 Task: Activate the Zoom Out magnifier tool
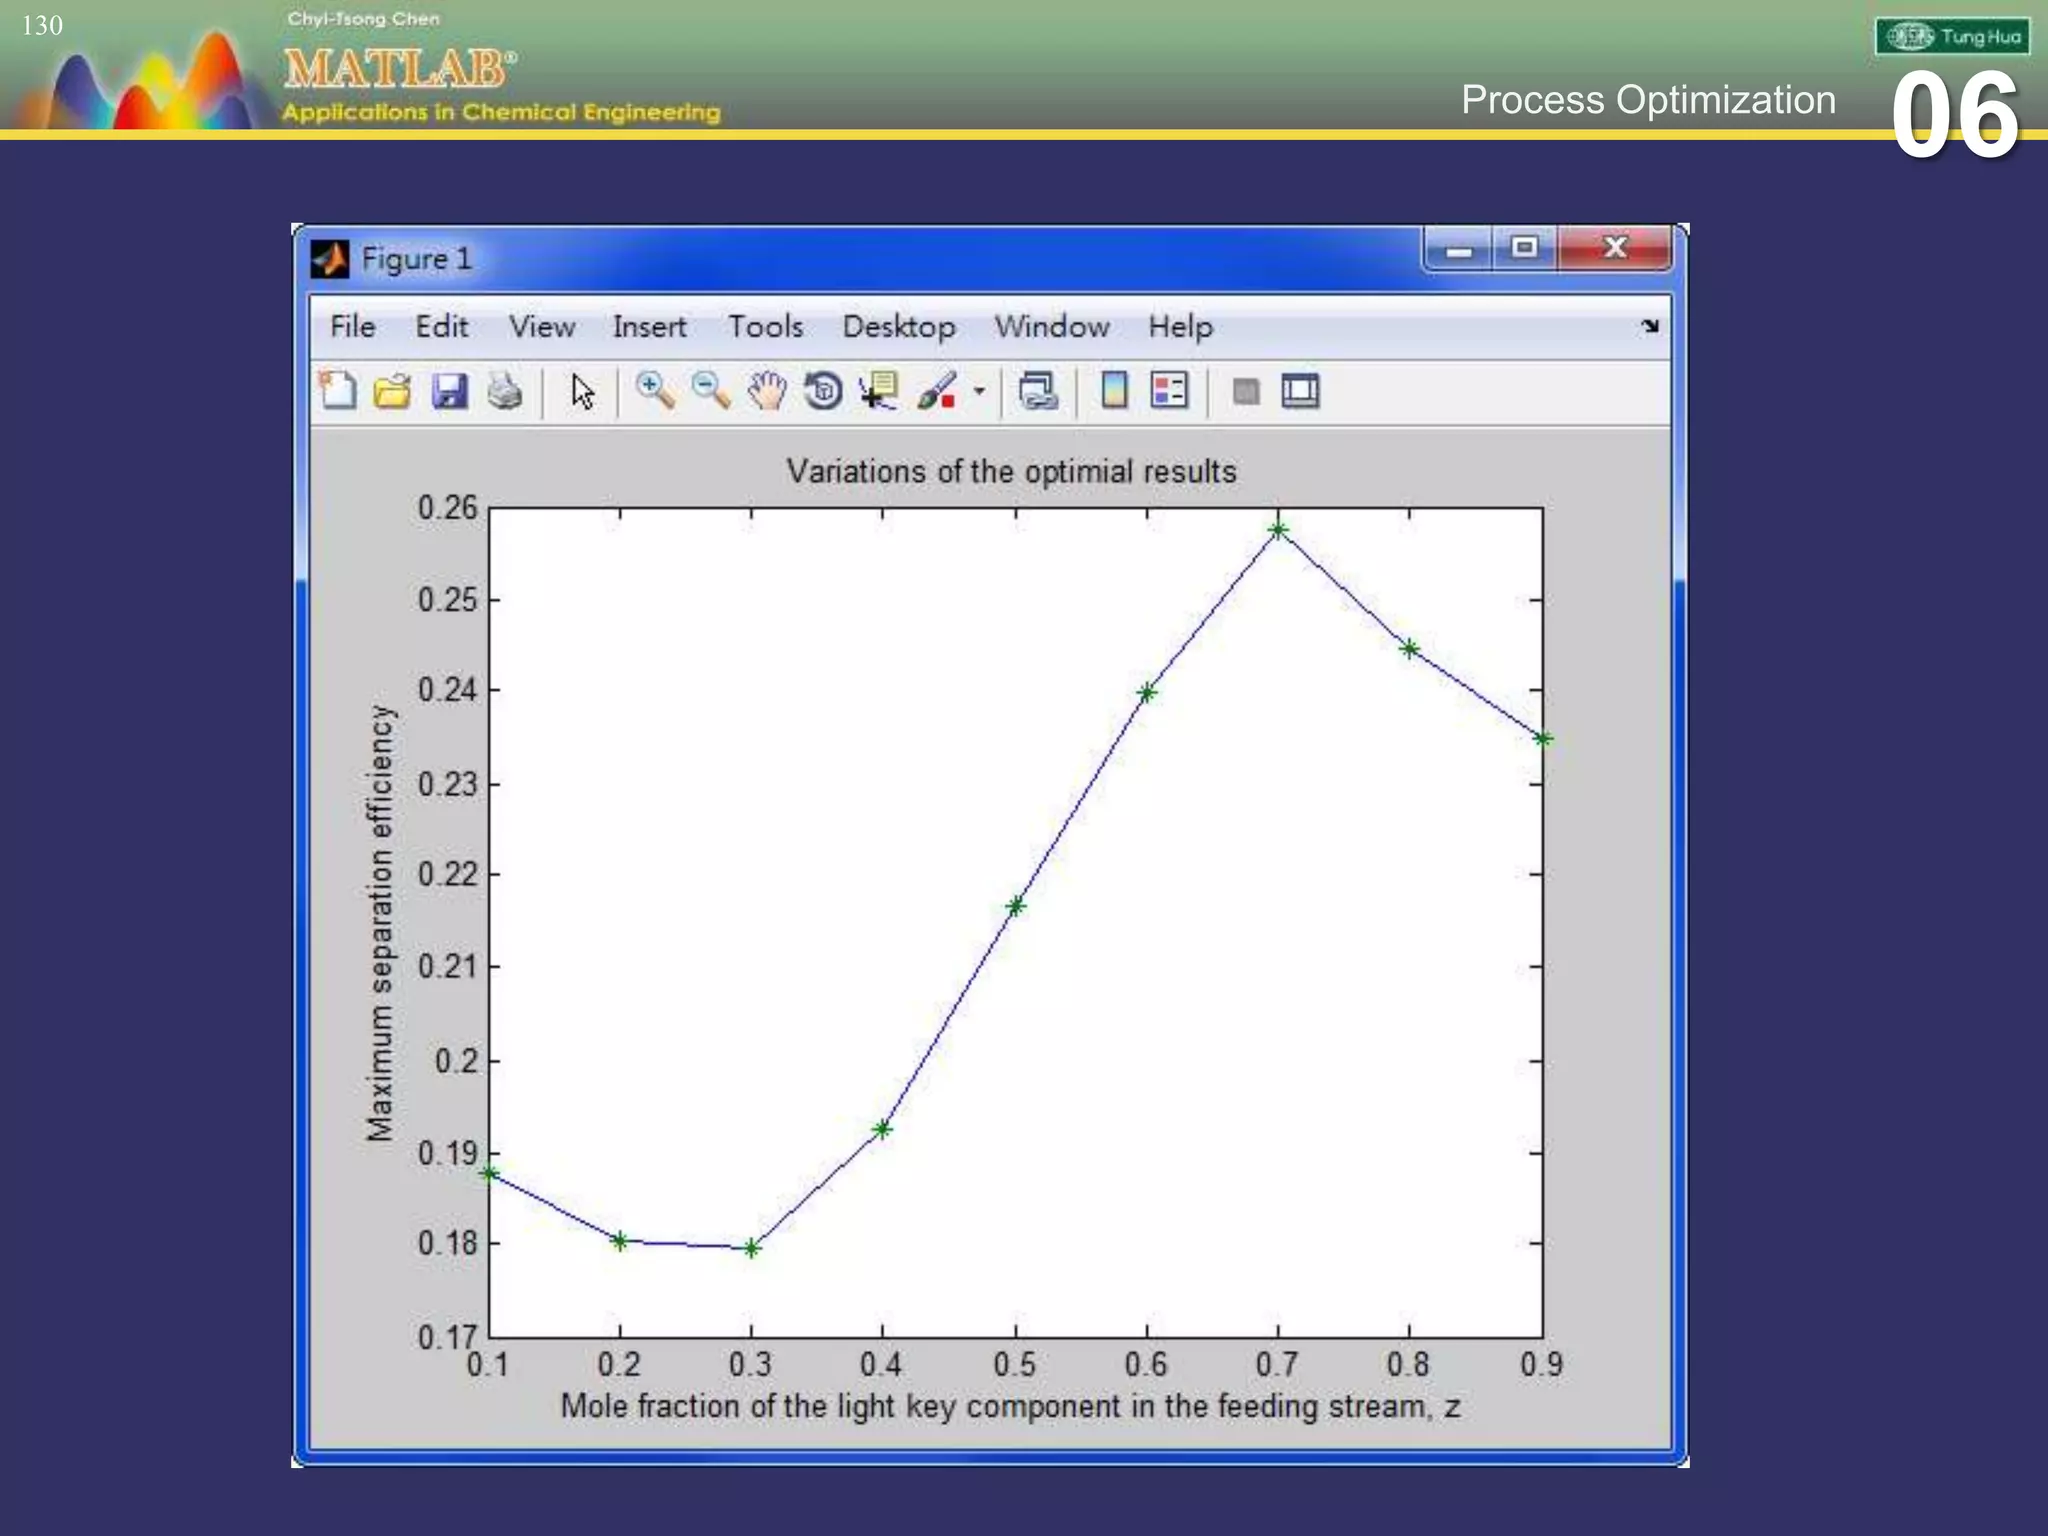tap(711, 391)
